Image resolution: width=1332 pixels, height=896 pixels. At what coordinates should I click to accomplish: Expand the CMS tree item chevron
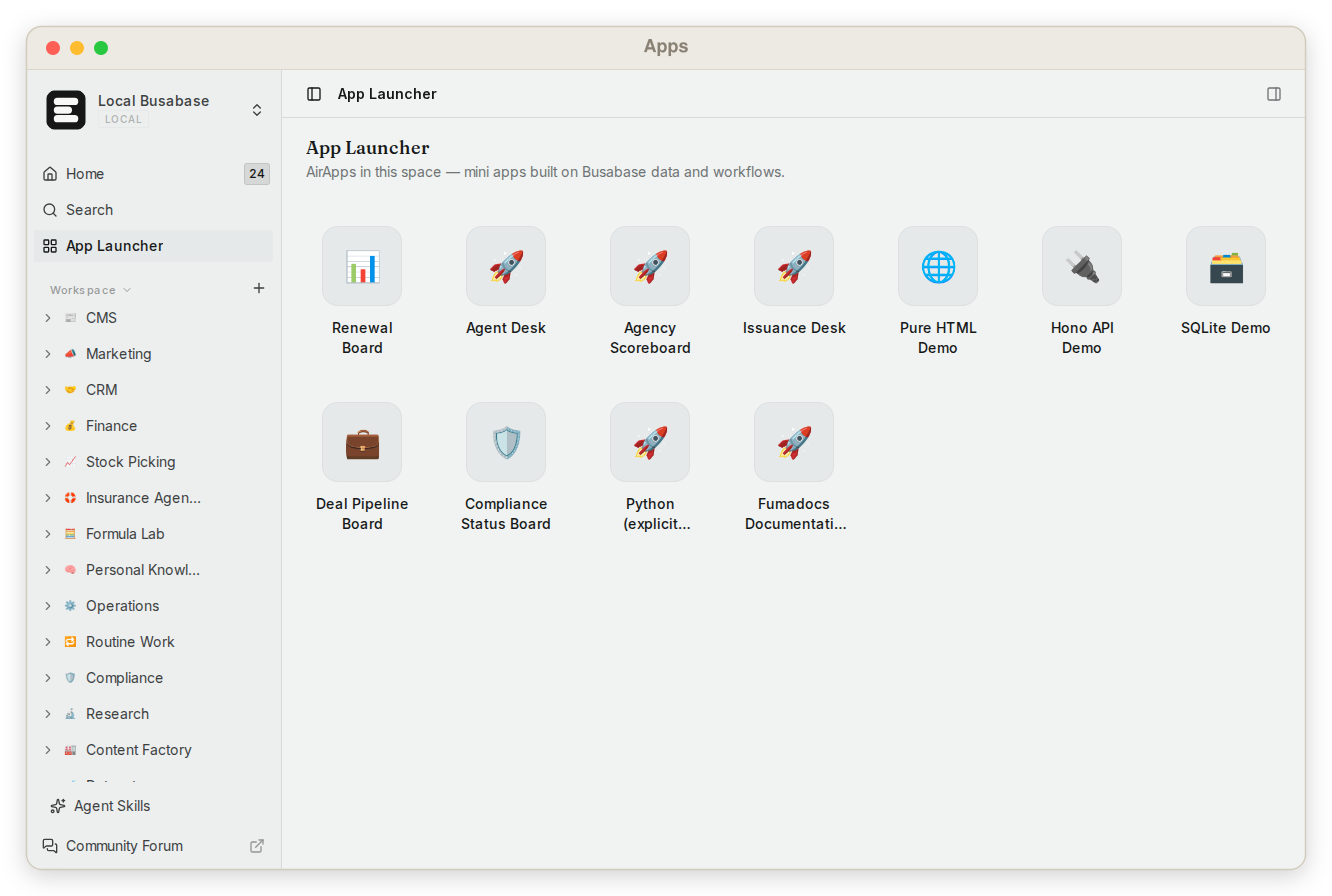pyautogui.click(x=47, y=318)
